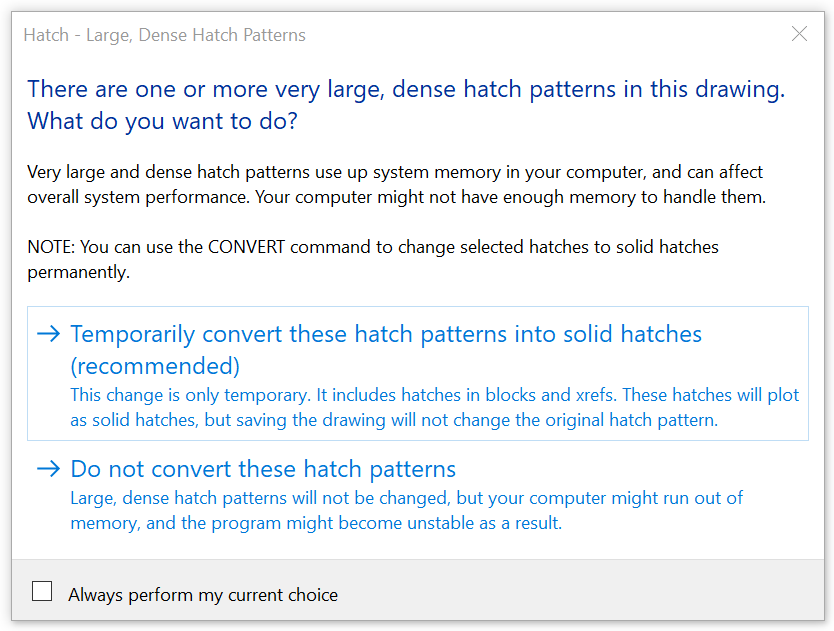834x631 pixels.
Task: Enable the Always perform my current choice checkbox
Action: click(x=42, y=592)
